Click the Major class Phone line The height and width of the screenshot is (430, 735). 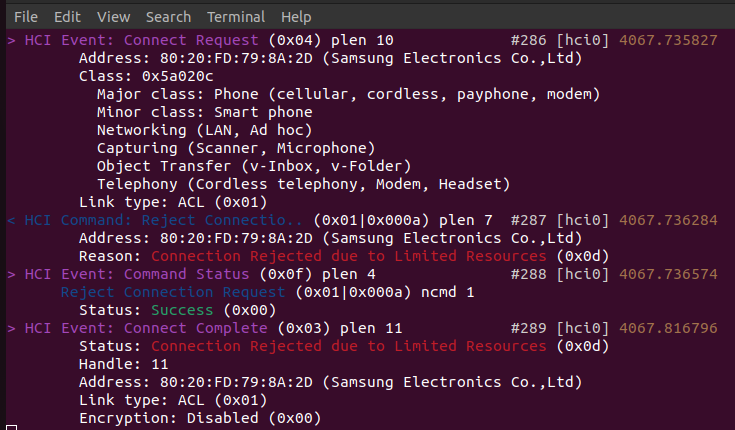tap(348, 94)
